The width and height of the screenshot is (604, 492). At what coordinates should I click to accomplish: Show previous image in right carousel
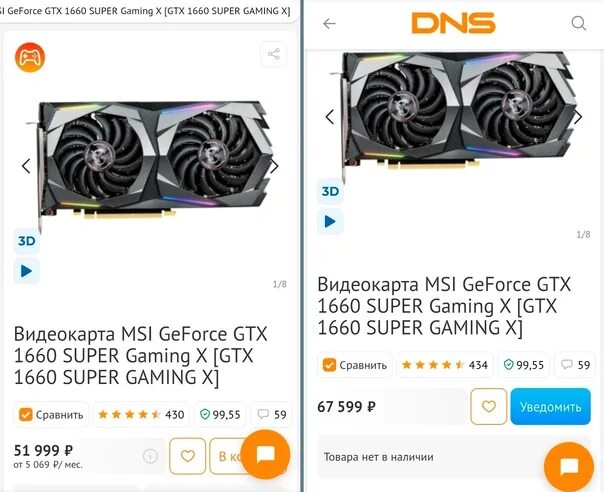pos(330,117)
